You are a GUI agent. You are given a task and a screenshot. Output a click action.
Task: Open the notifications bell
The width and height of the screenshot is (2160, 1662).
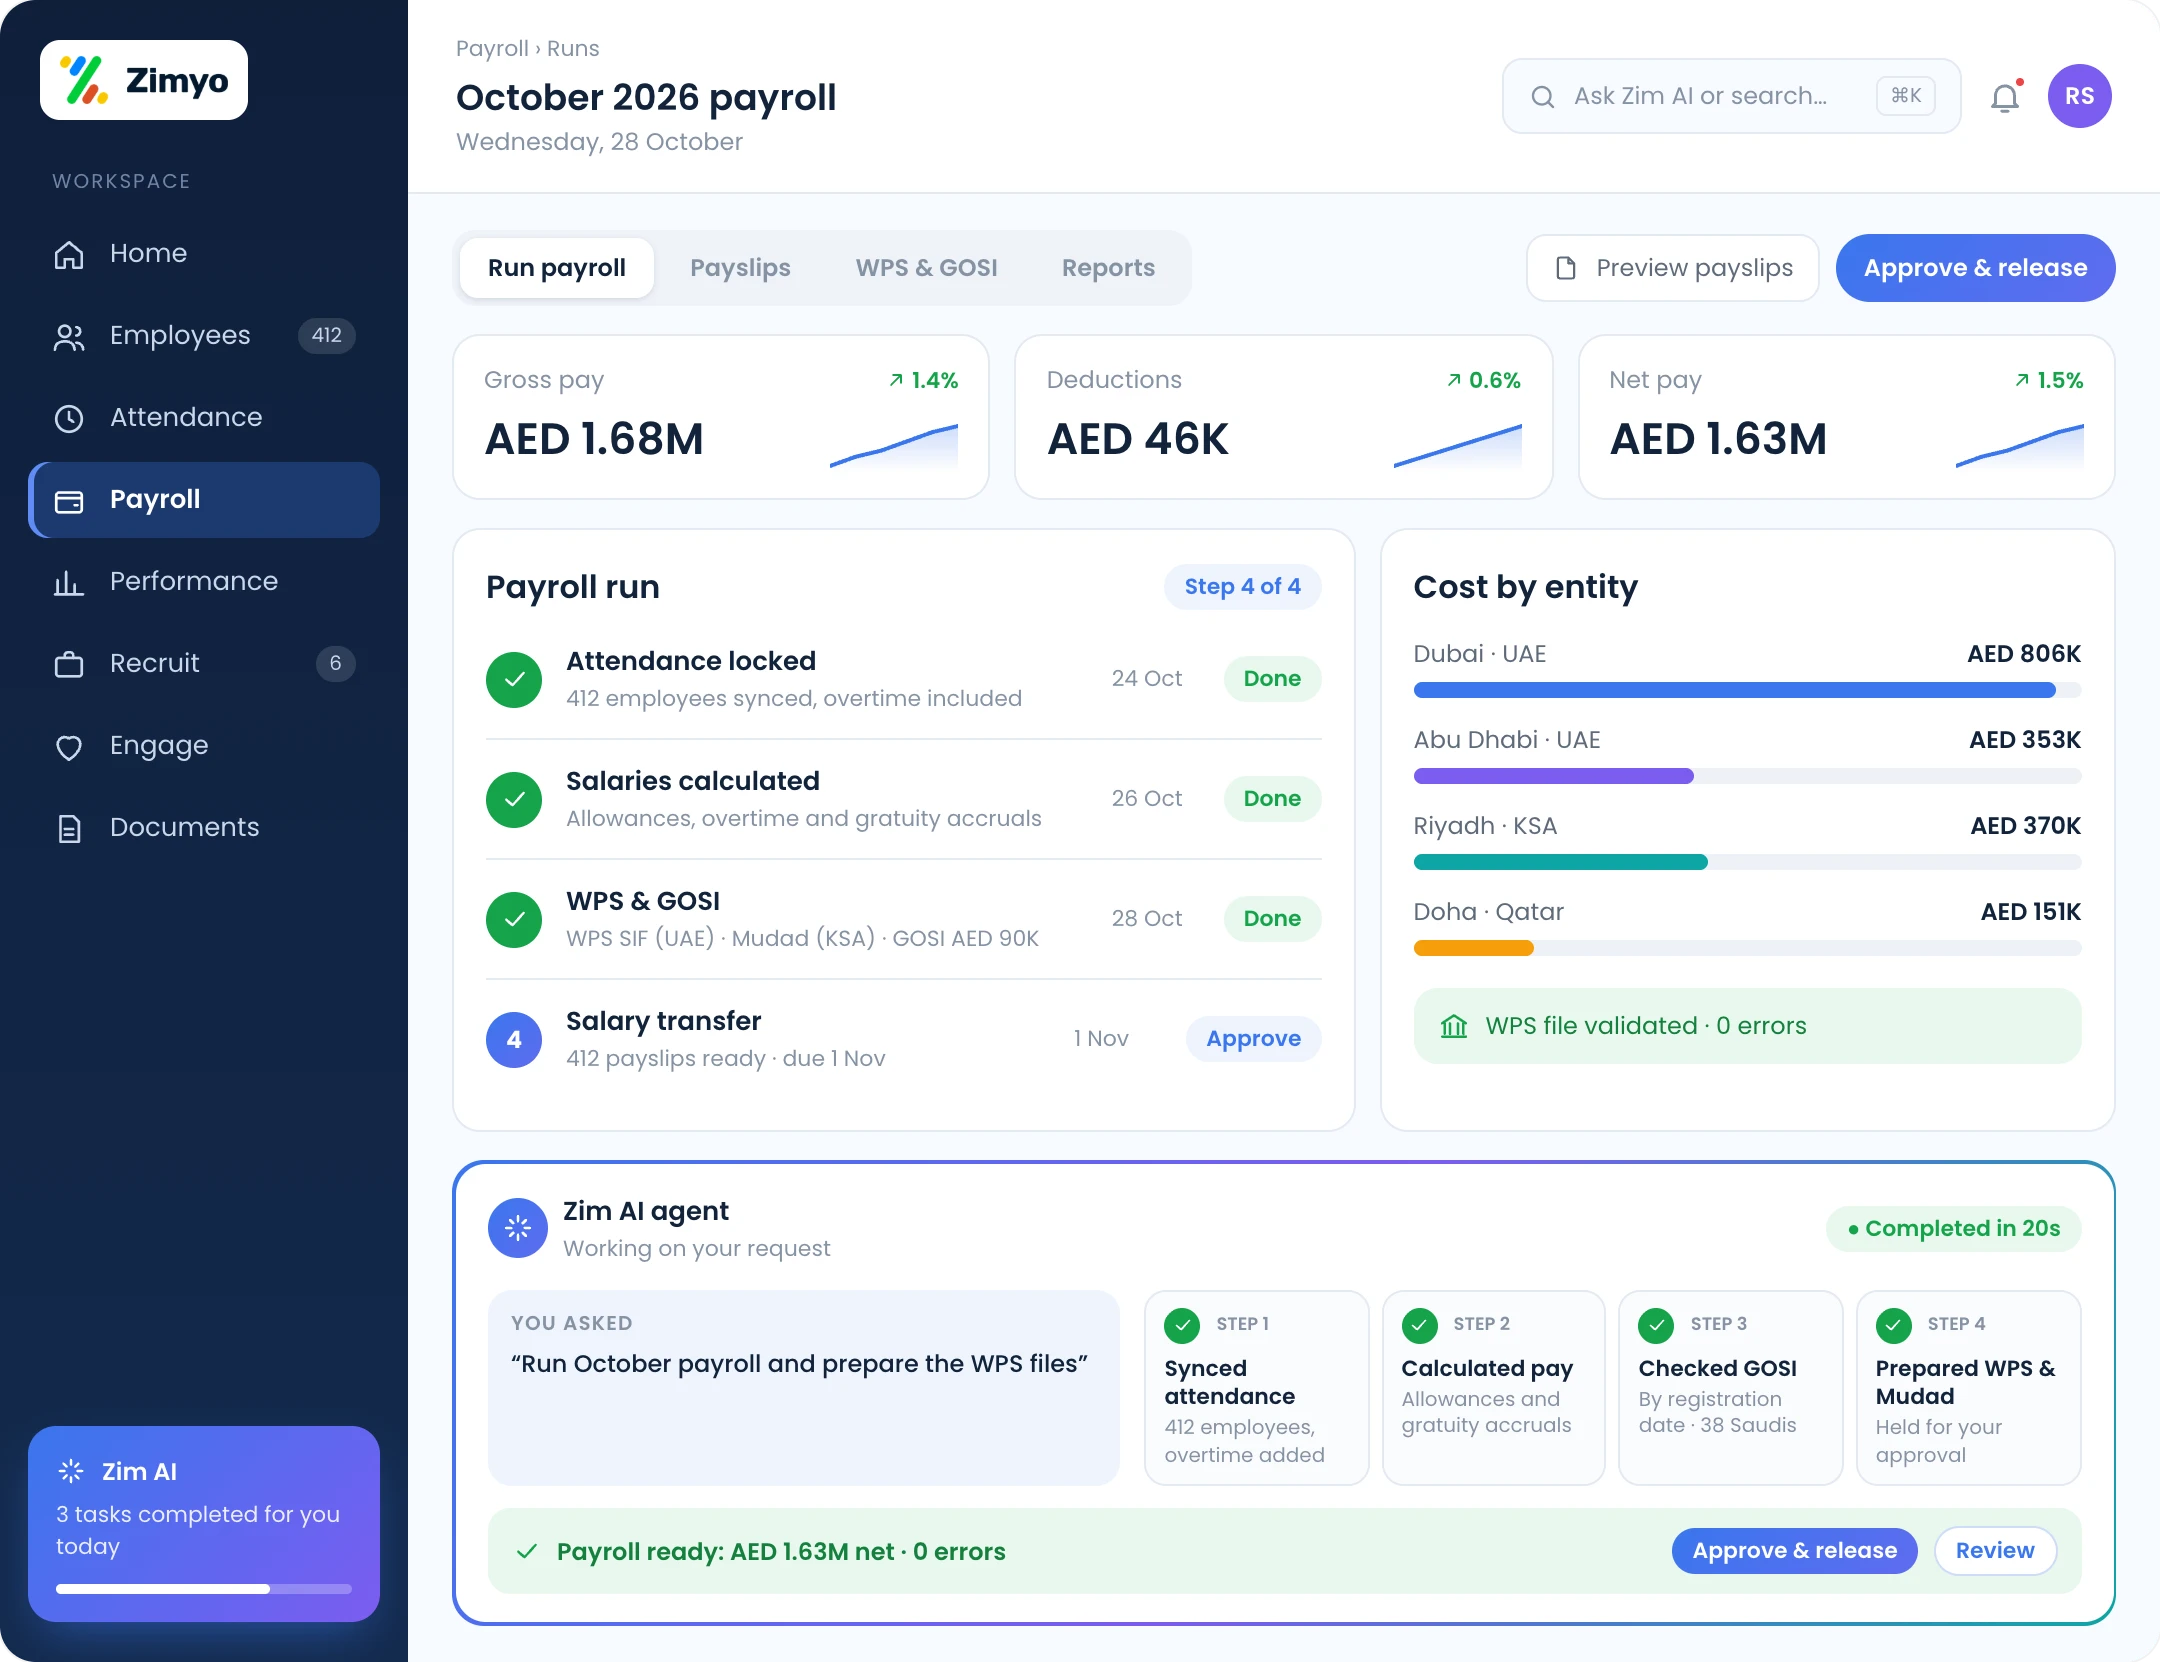2005,97
